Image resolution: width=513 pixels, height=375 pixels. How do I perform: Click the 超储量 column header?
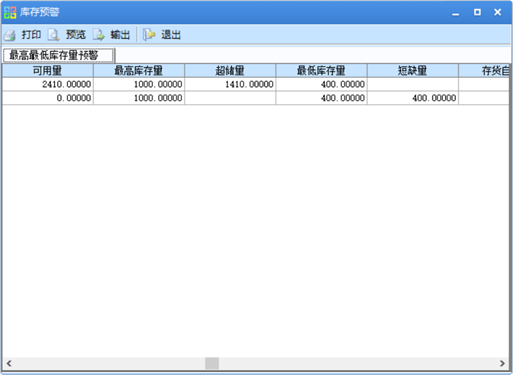click(230, 71)
